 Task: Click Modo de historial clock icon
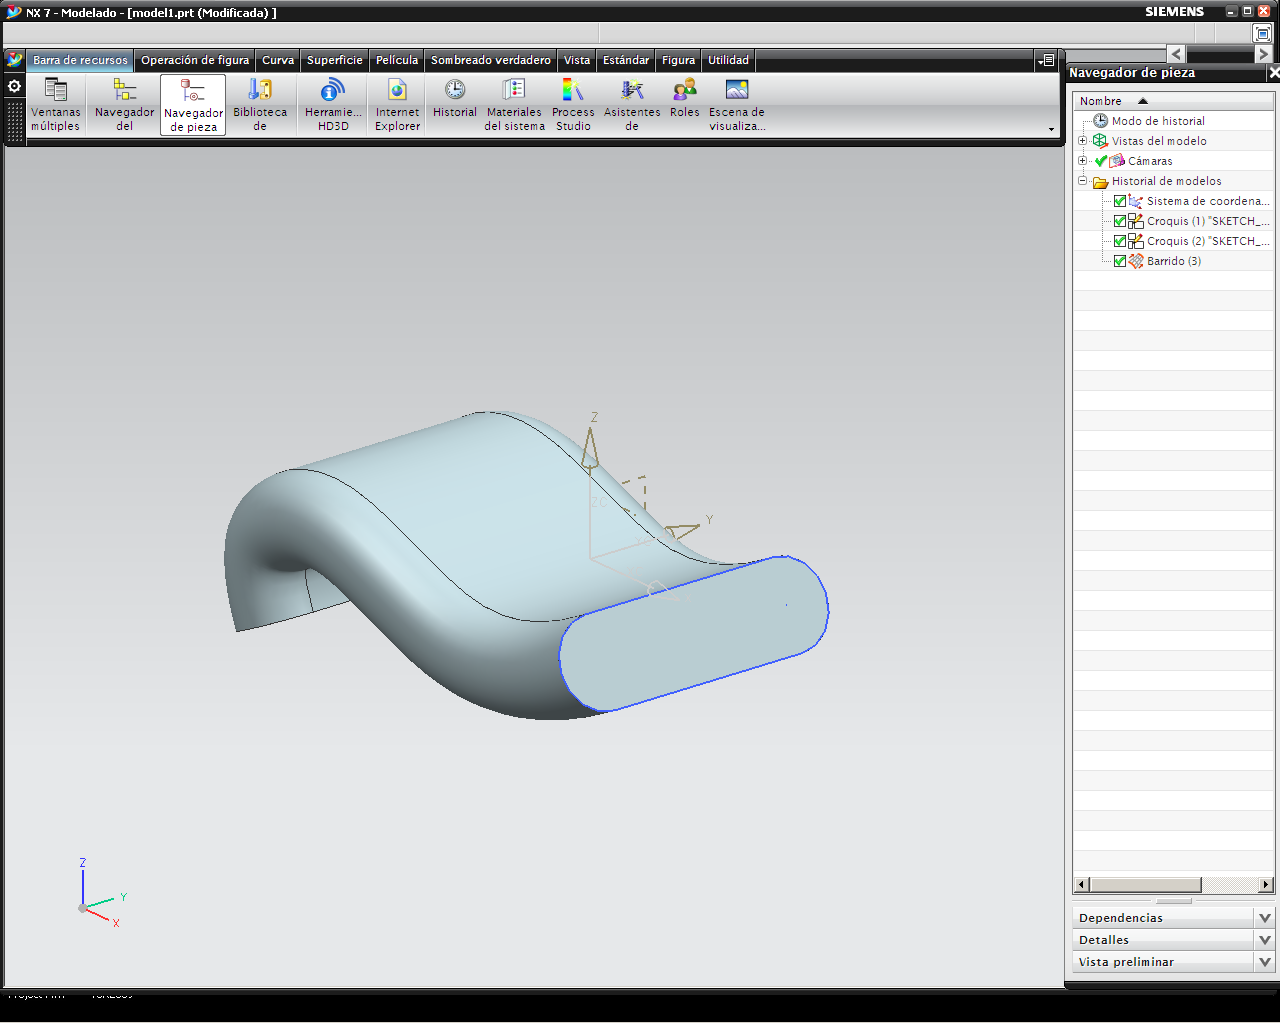(x=1100, y=121)
